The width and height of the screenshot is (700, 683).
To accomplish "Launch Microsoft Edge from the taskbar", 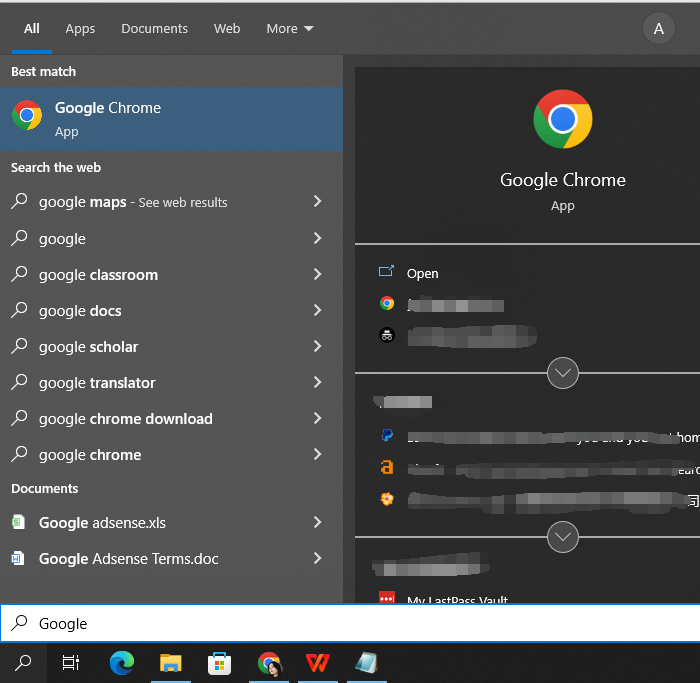I will point(122,662).
